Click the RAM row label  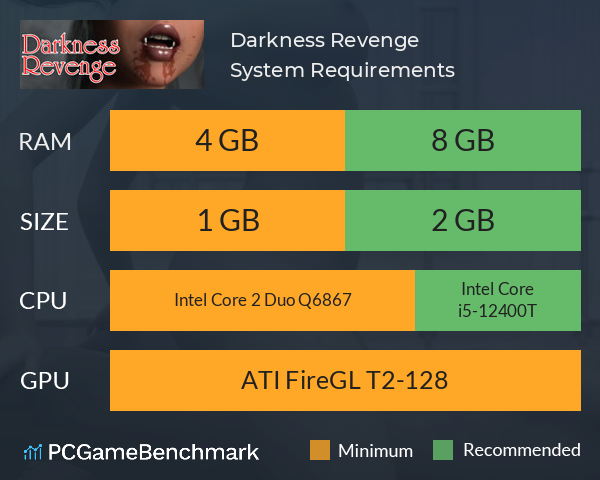(45, 142)
